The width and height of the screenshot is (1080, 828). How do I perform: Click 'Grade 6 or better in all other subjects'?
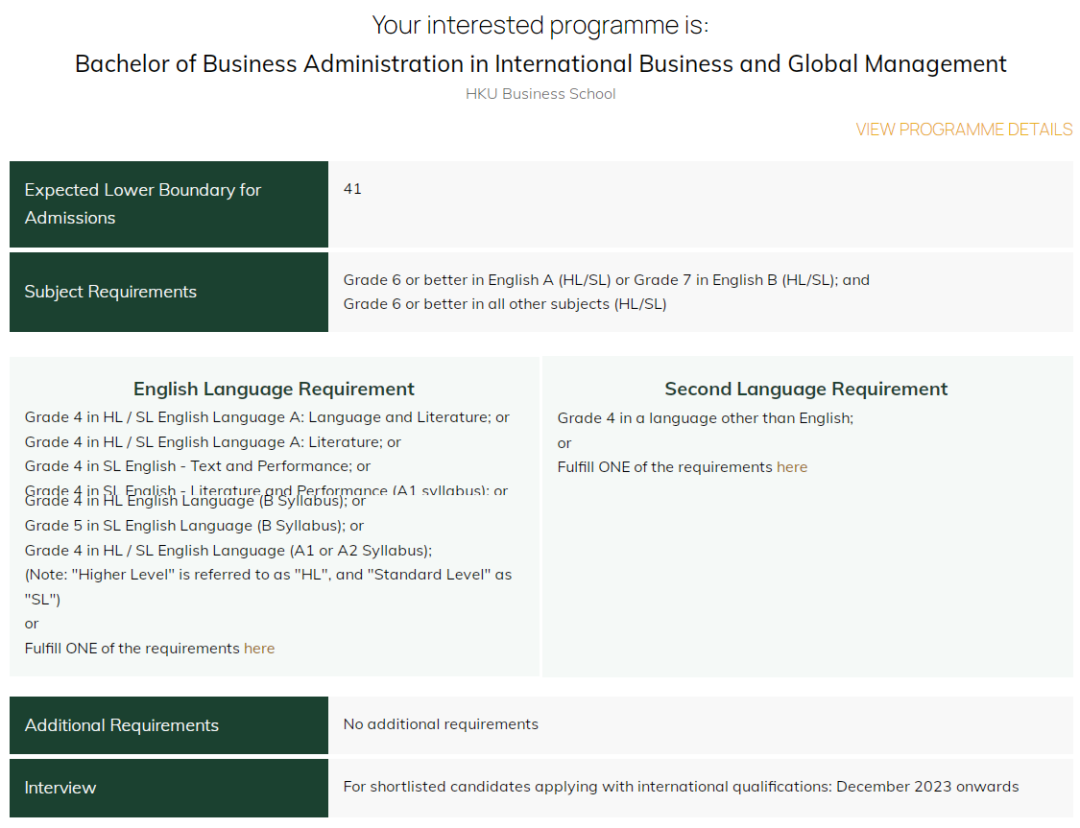click(x=504, y=304)
